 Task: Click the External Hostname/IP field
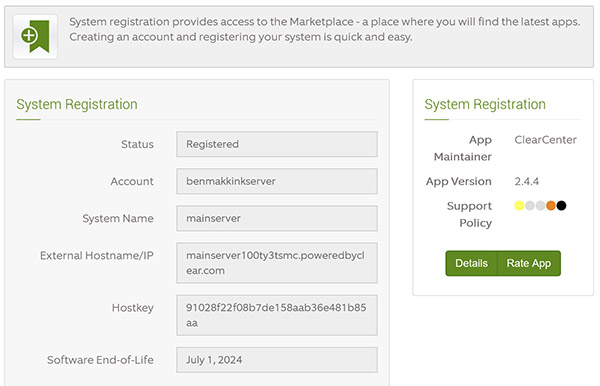pyautogui.click(x=277, y=263)
